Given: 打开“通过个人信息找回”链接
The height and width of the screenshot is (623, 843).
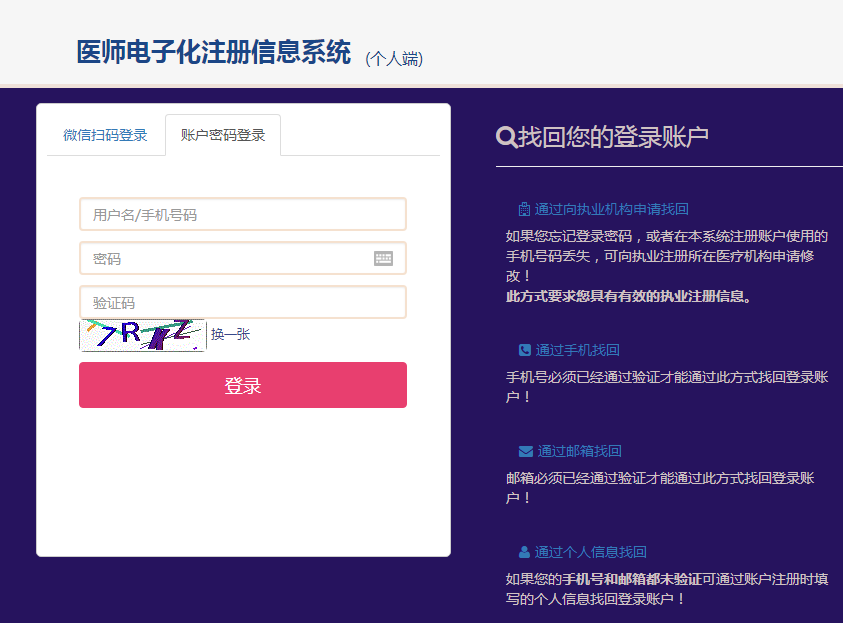Looking at the screenshot, I should pyautogui.click(x=590, y=551).
